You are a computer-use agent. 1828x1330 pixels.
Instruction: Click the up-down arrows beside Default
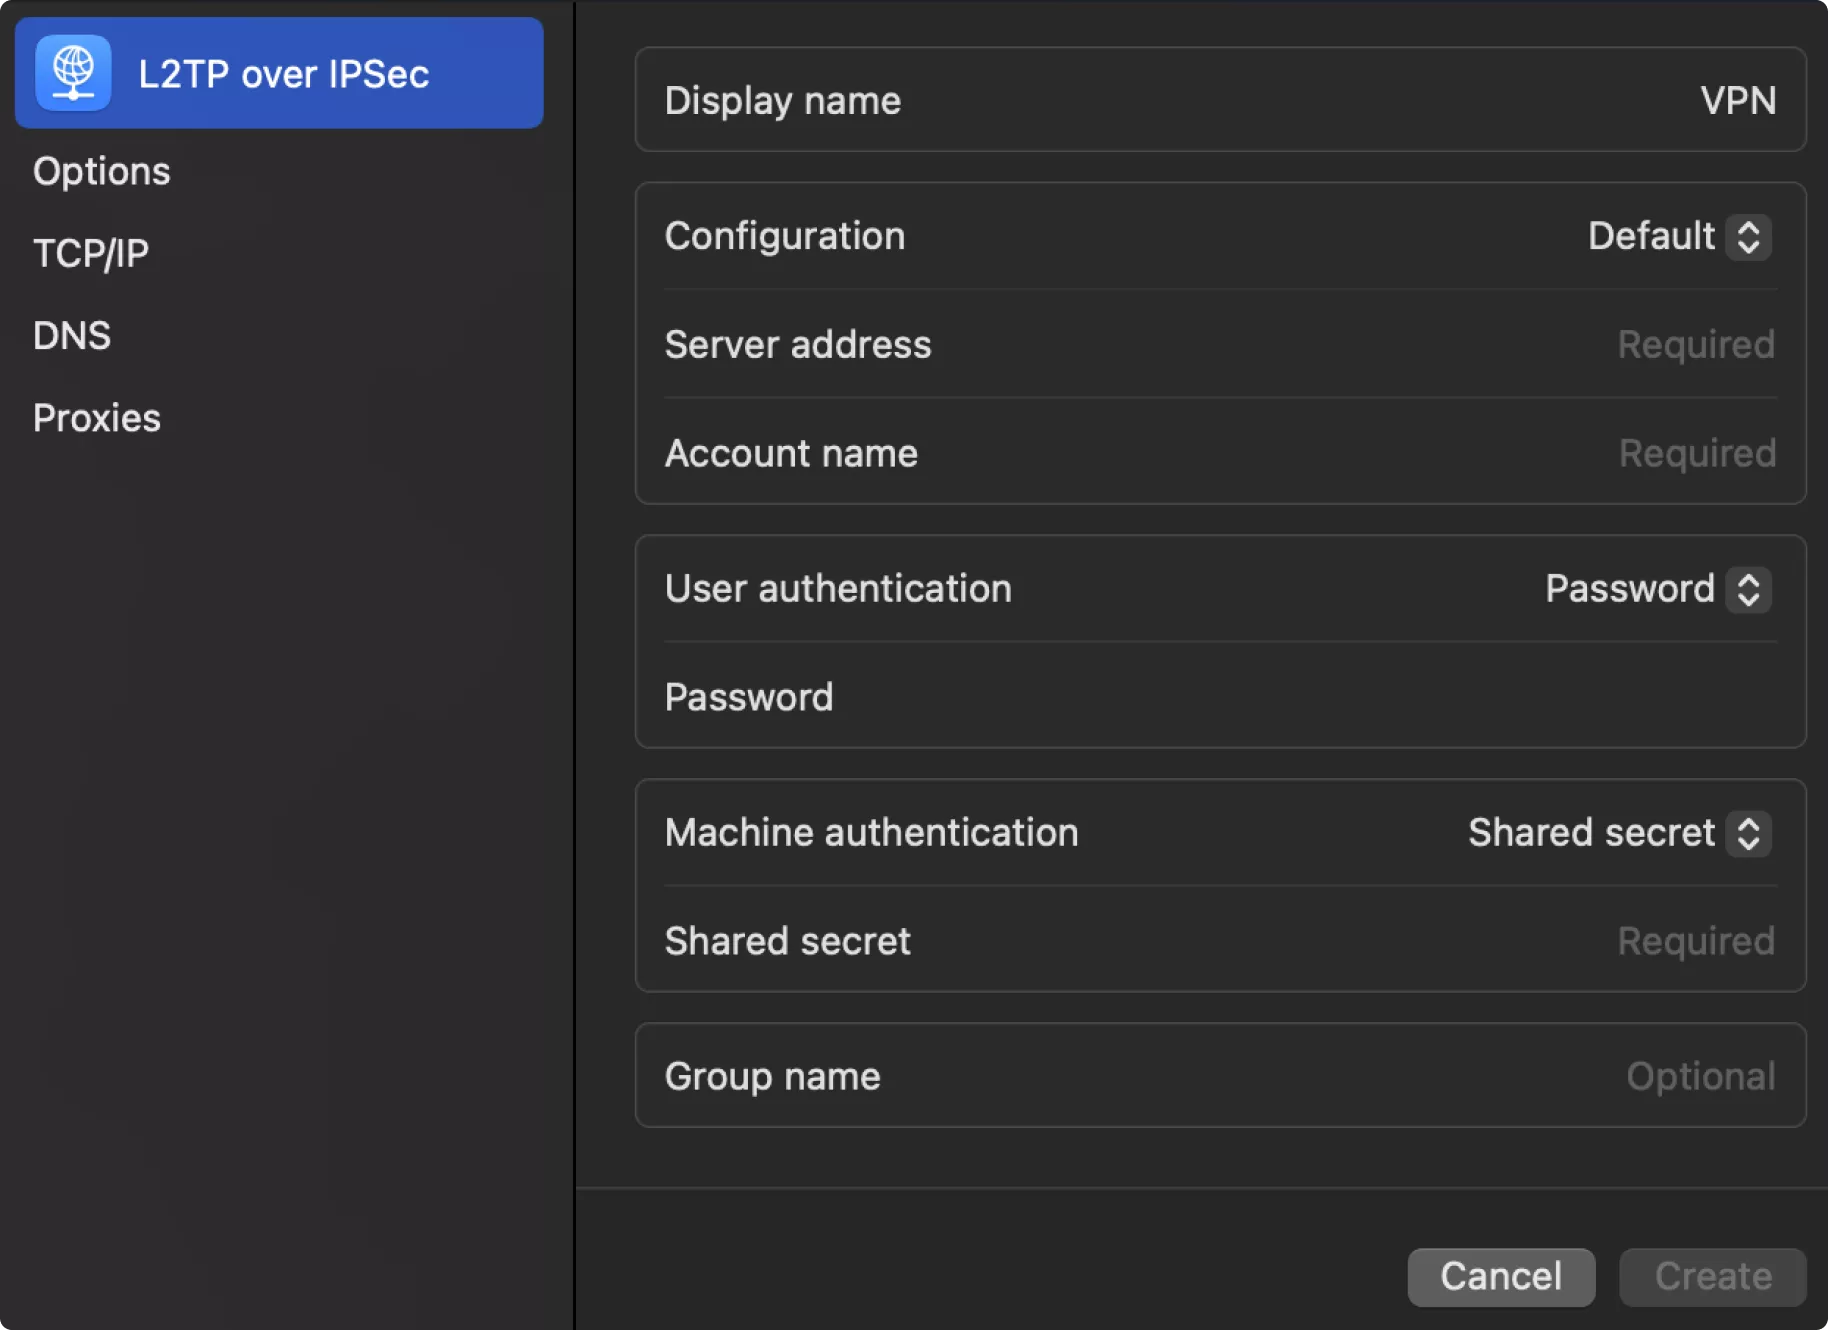coord(1748,237)
